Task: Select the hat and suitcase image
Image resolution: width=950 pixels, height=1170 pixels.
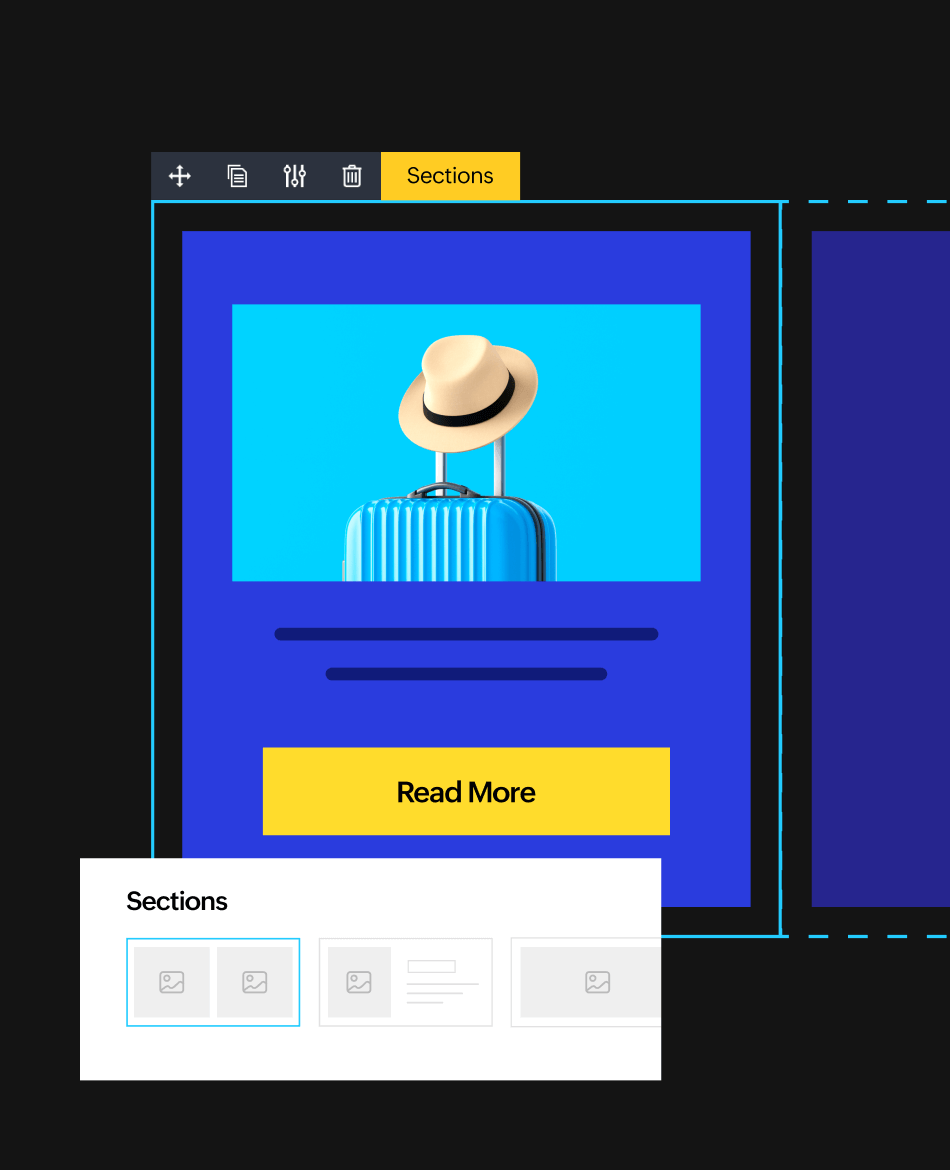Action: pyautogui.click(x=466, y=442)
